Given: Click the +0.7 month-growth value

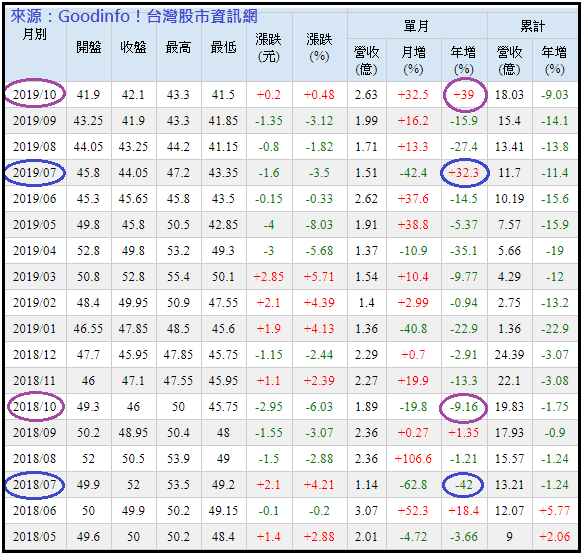Looking at the screenshot, I should tap(413, 355).
